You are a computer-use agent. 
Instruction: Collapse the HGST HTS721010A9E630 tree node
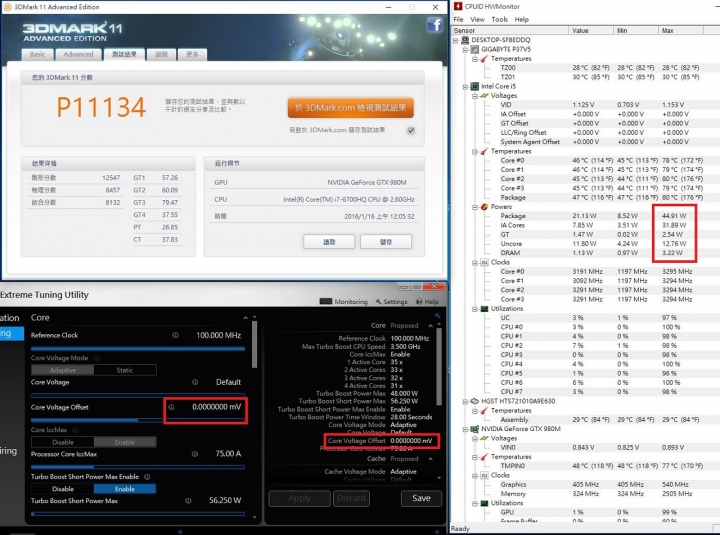[465, 401]
